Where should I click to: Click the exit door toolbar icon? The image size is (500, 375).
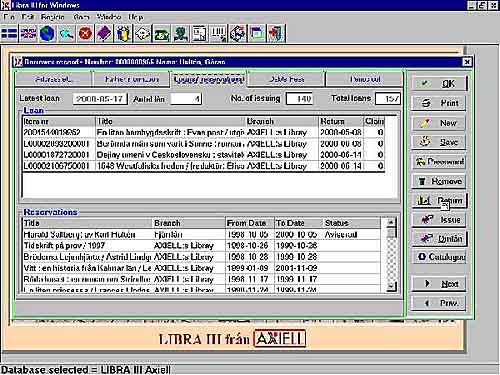[276, 34]
